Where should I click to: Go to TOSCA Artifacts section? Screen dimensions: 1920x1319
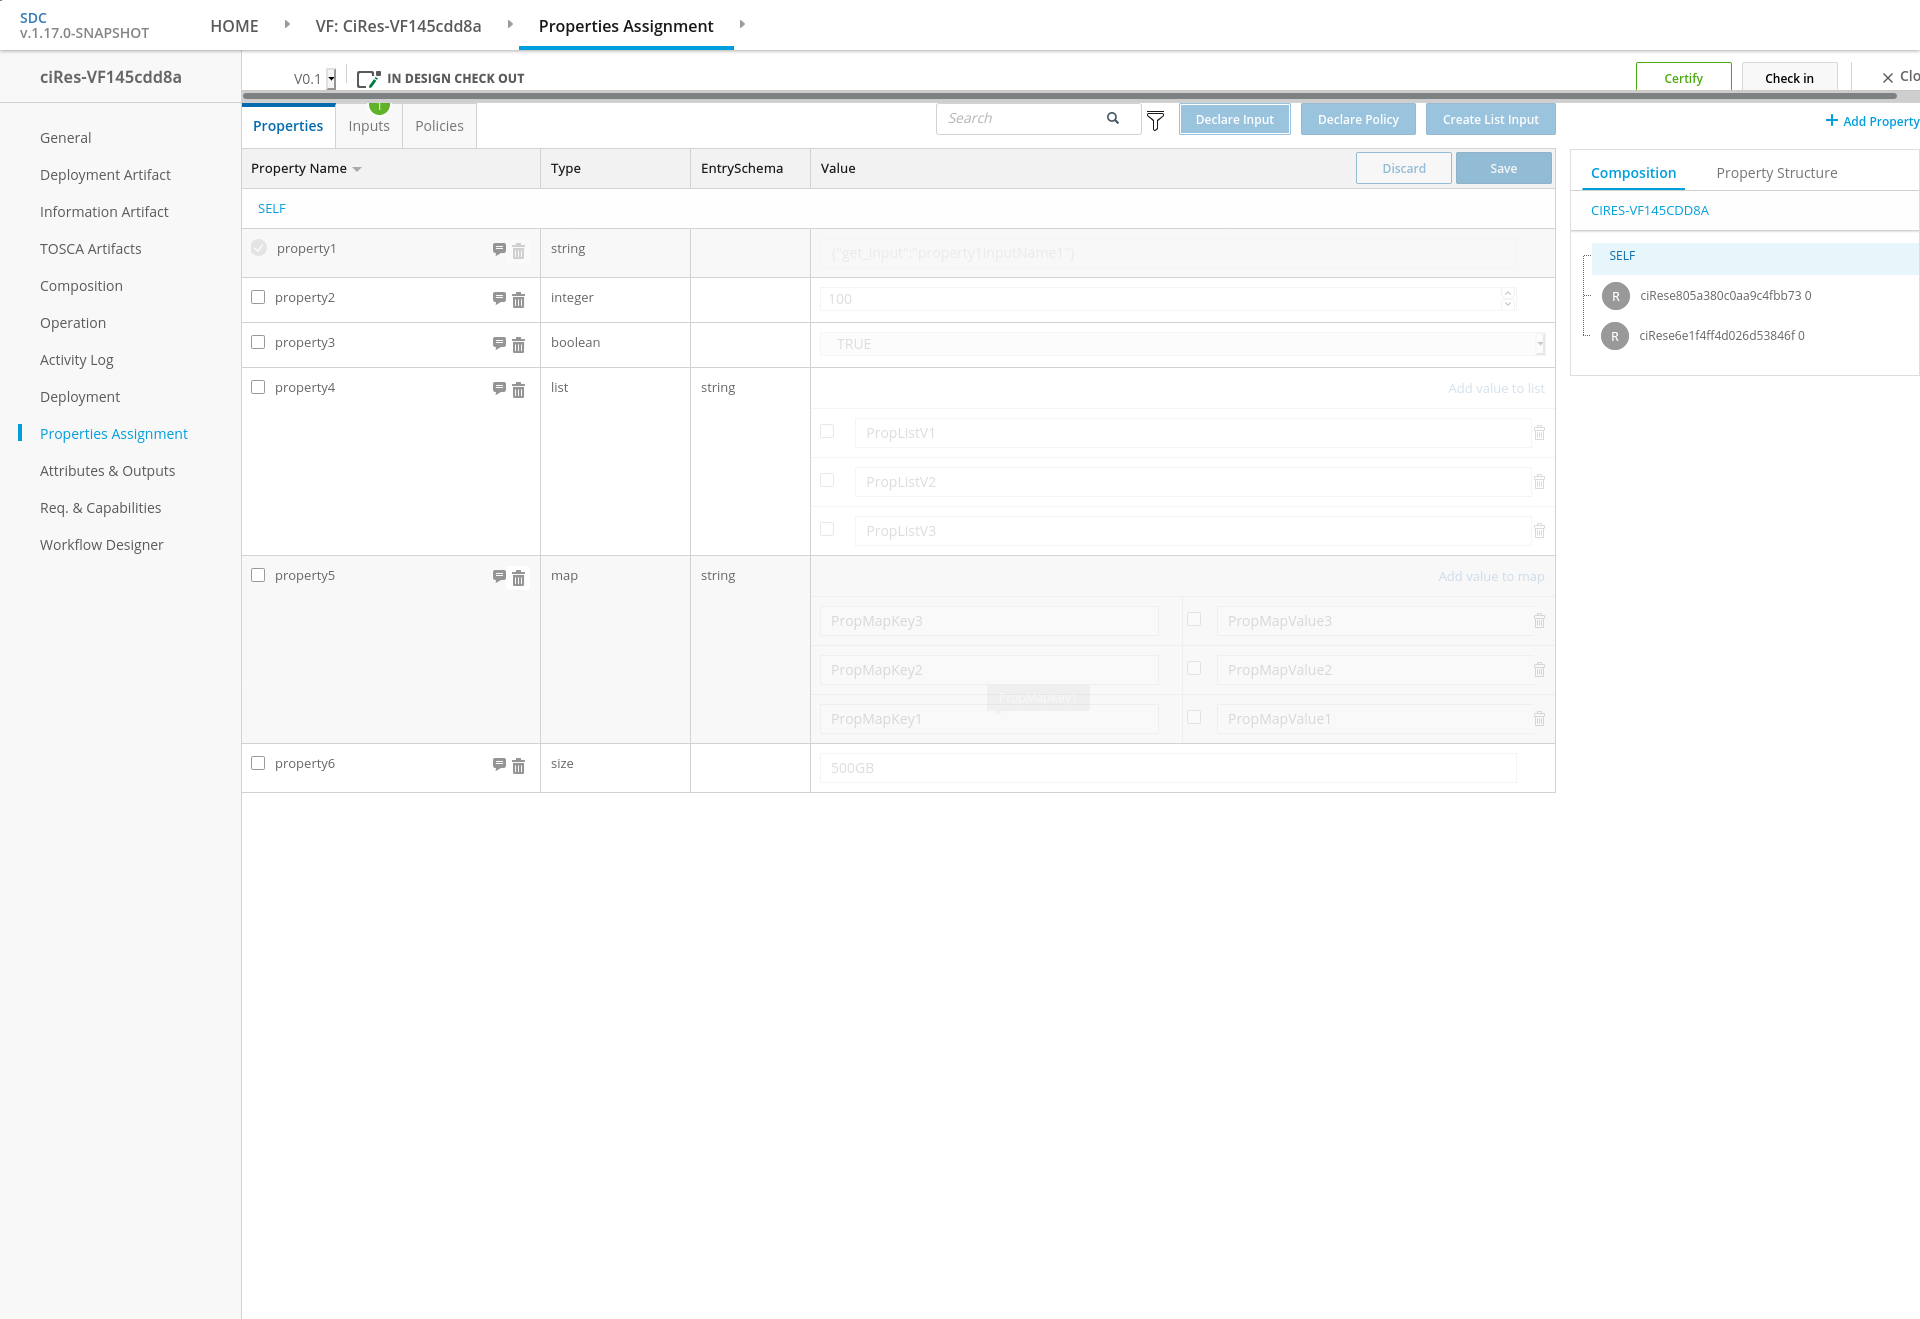click(90, 249)
